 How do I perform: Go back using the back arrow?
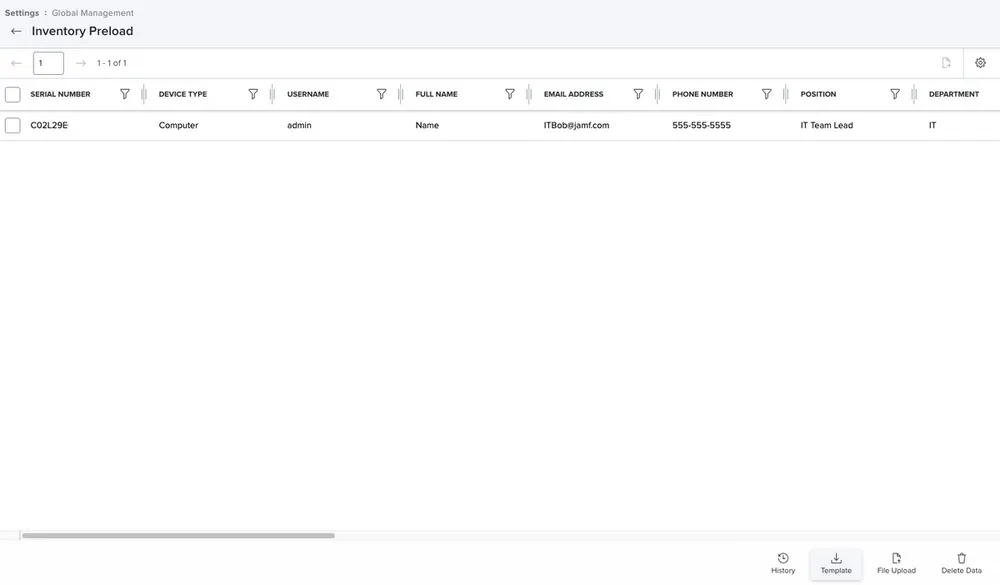(15, 30)
